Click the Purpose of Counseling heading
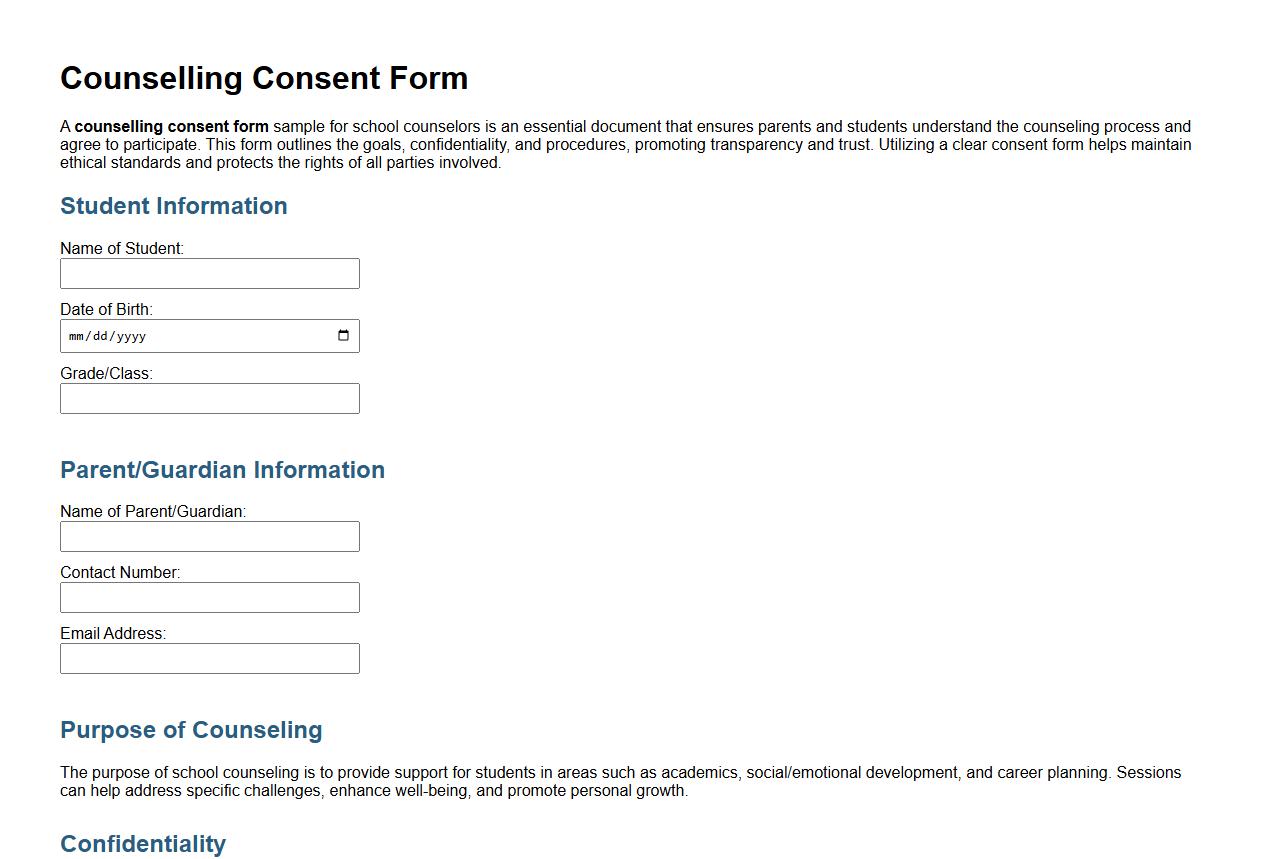This screenshot has height=859, width=1263. tap(191, 730)
